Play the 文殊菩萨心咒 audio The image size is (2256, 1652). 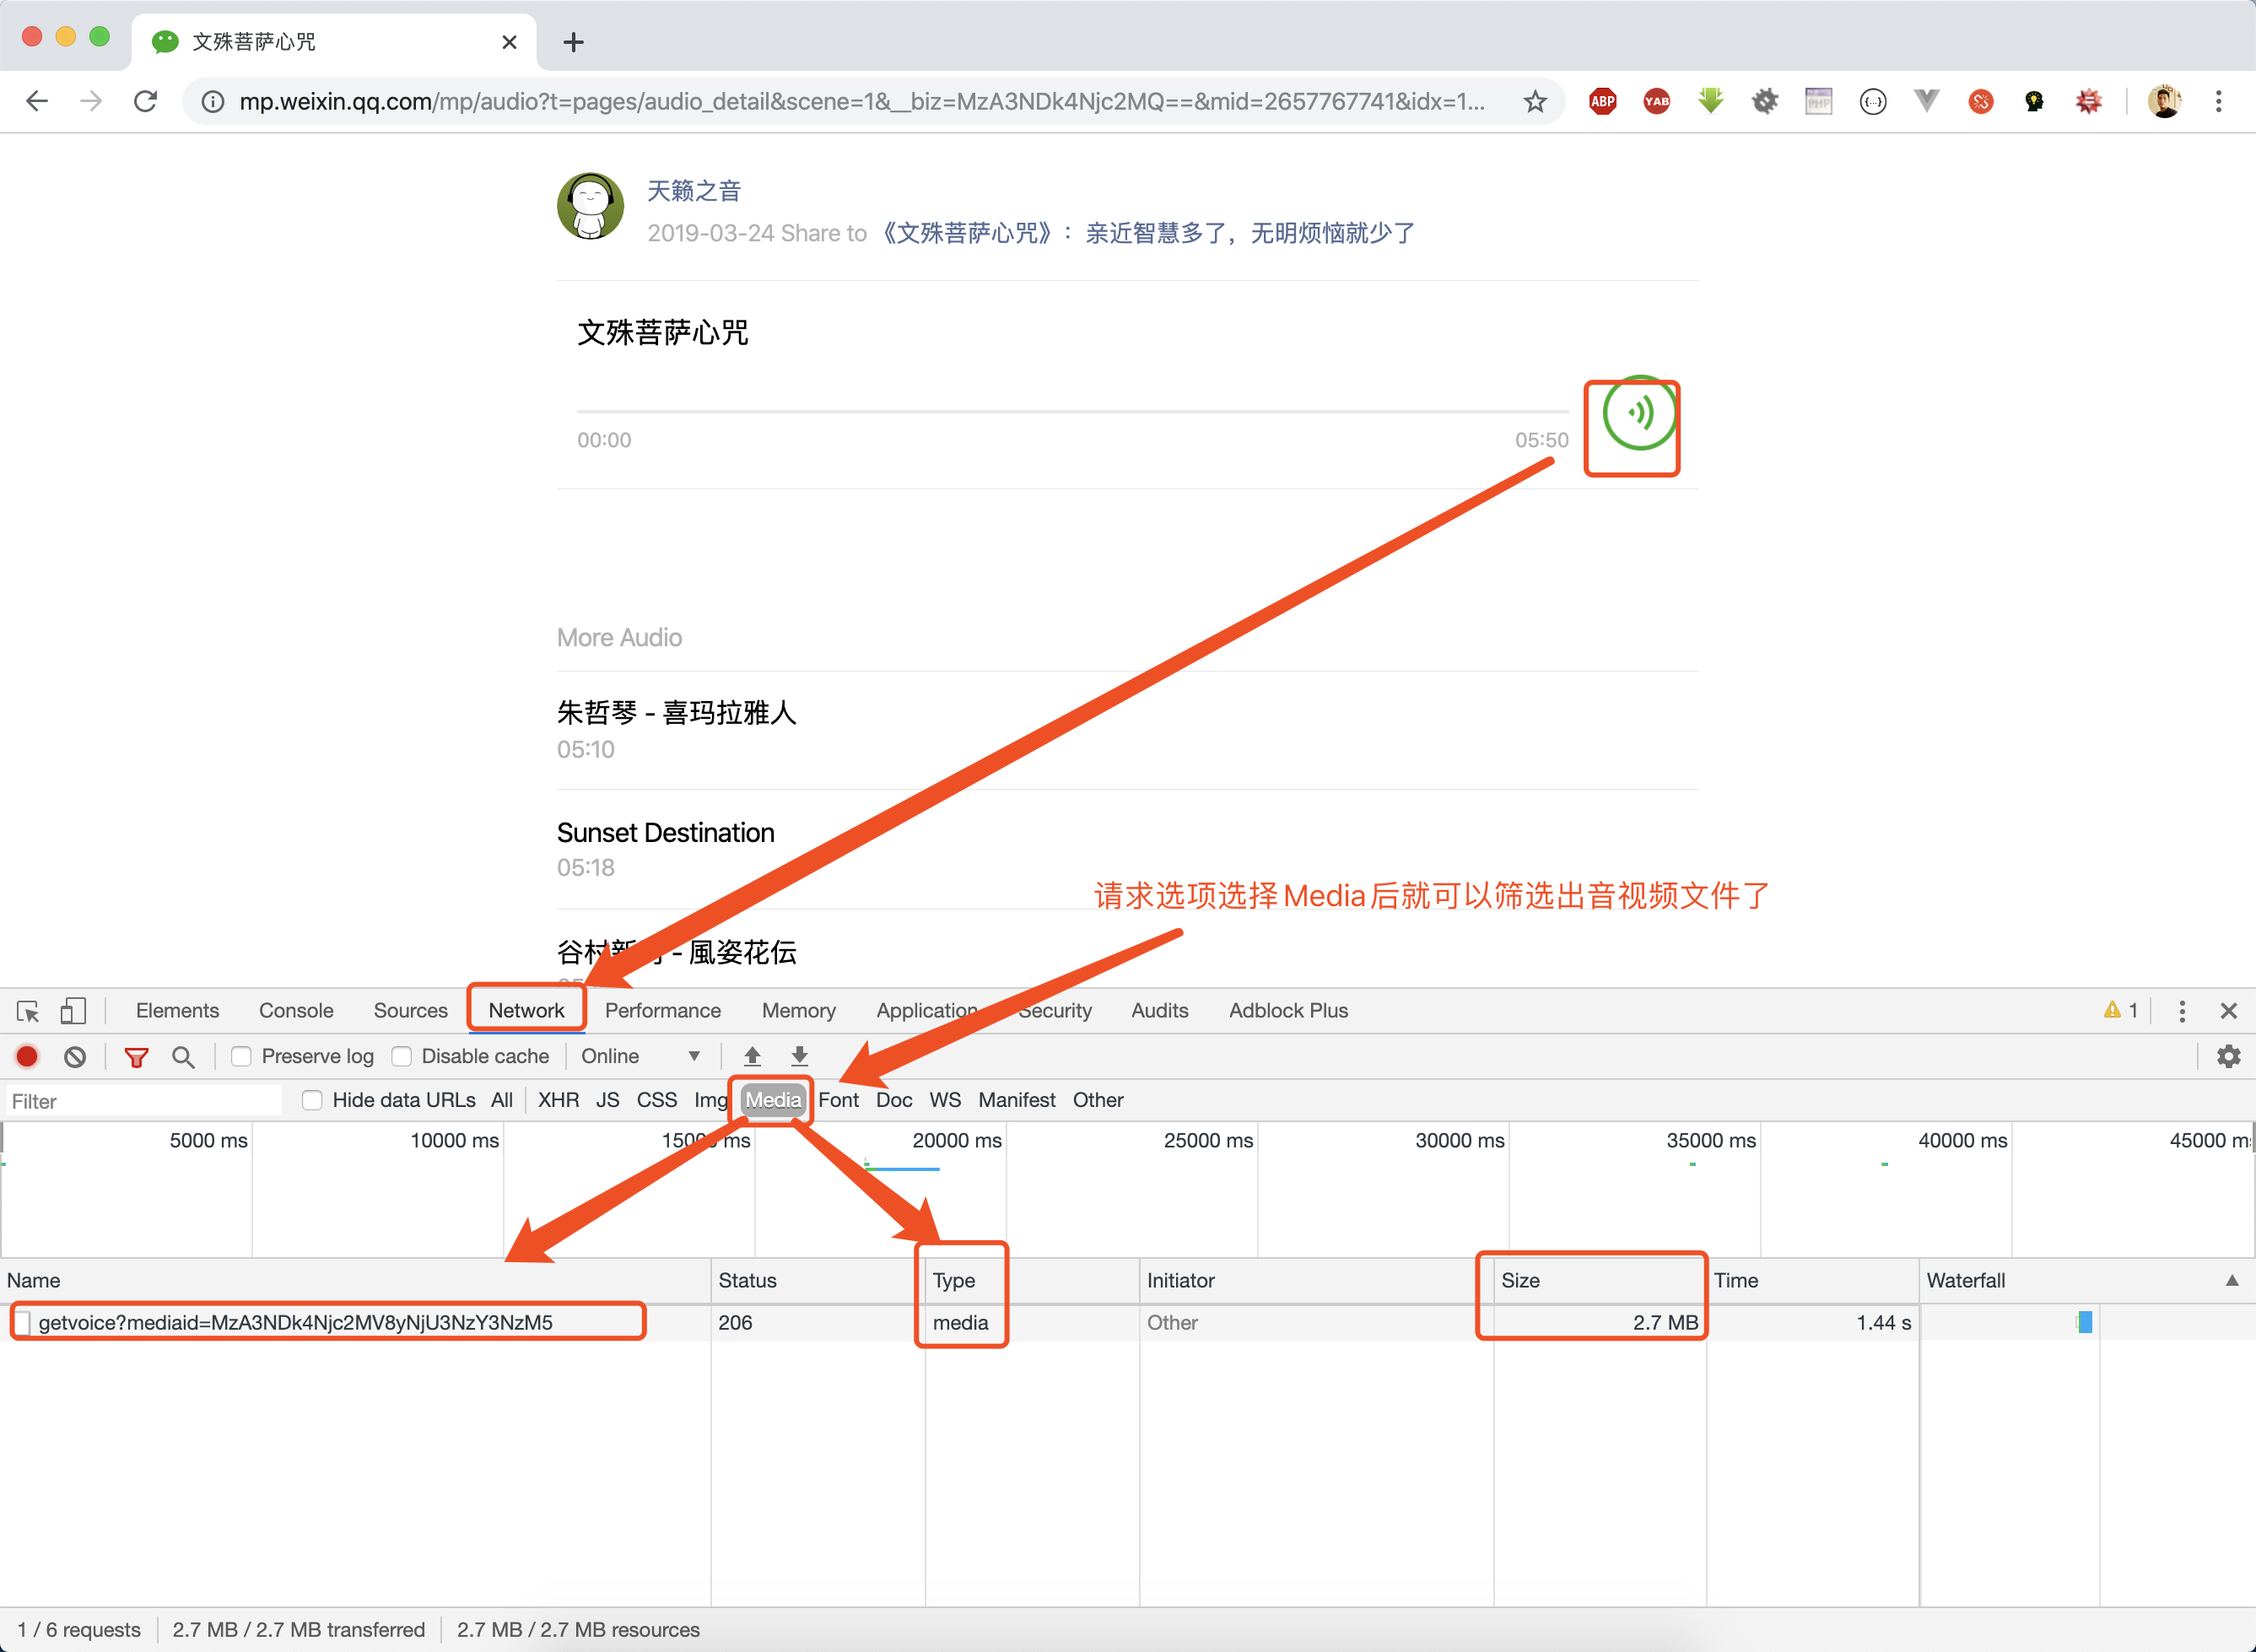pos(1640,413)
